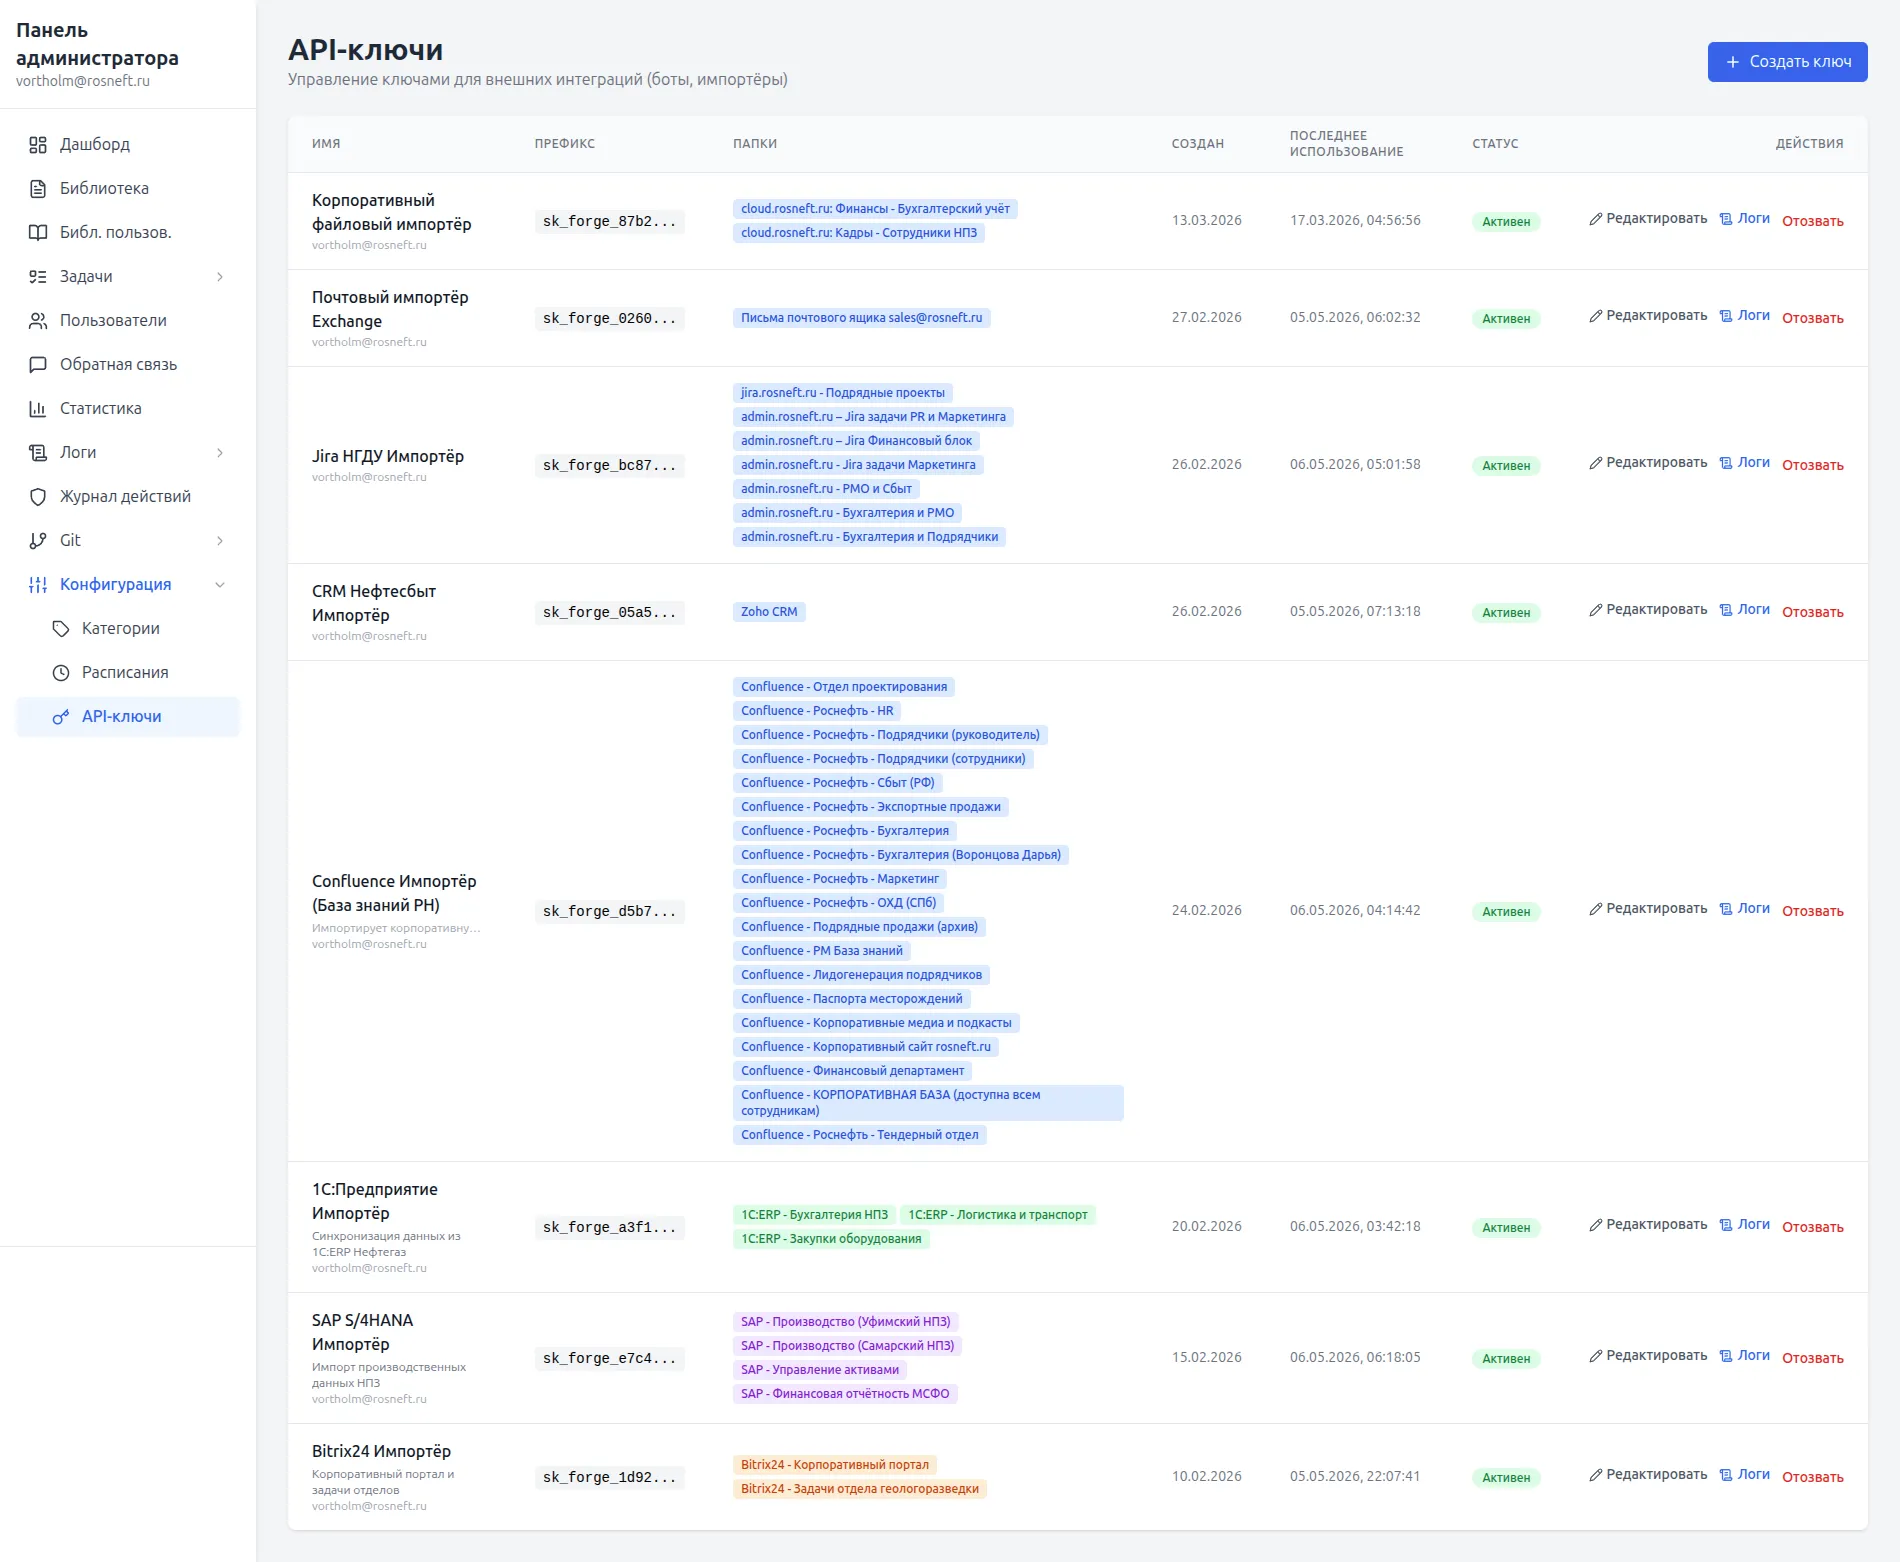Open Логи link for Jira НГДУ Импортёр
This screenshot has width=1900, height=1562.
tap(1745, 463)
